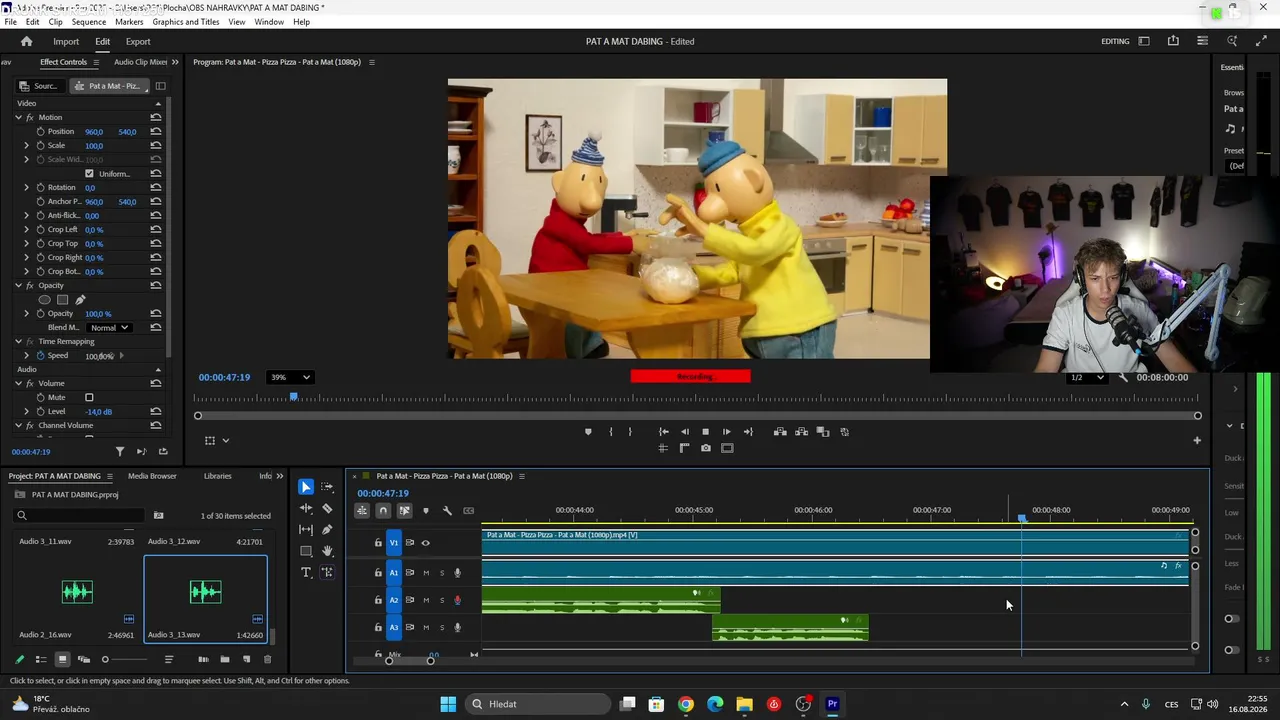Click the filter properties funnel icon
The height and width of the screenshot is (720, 1280).
coord(120,452)
